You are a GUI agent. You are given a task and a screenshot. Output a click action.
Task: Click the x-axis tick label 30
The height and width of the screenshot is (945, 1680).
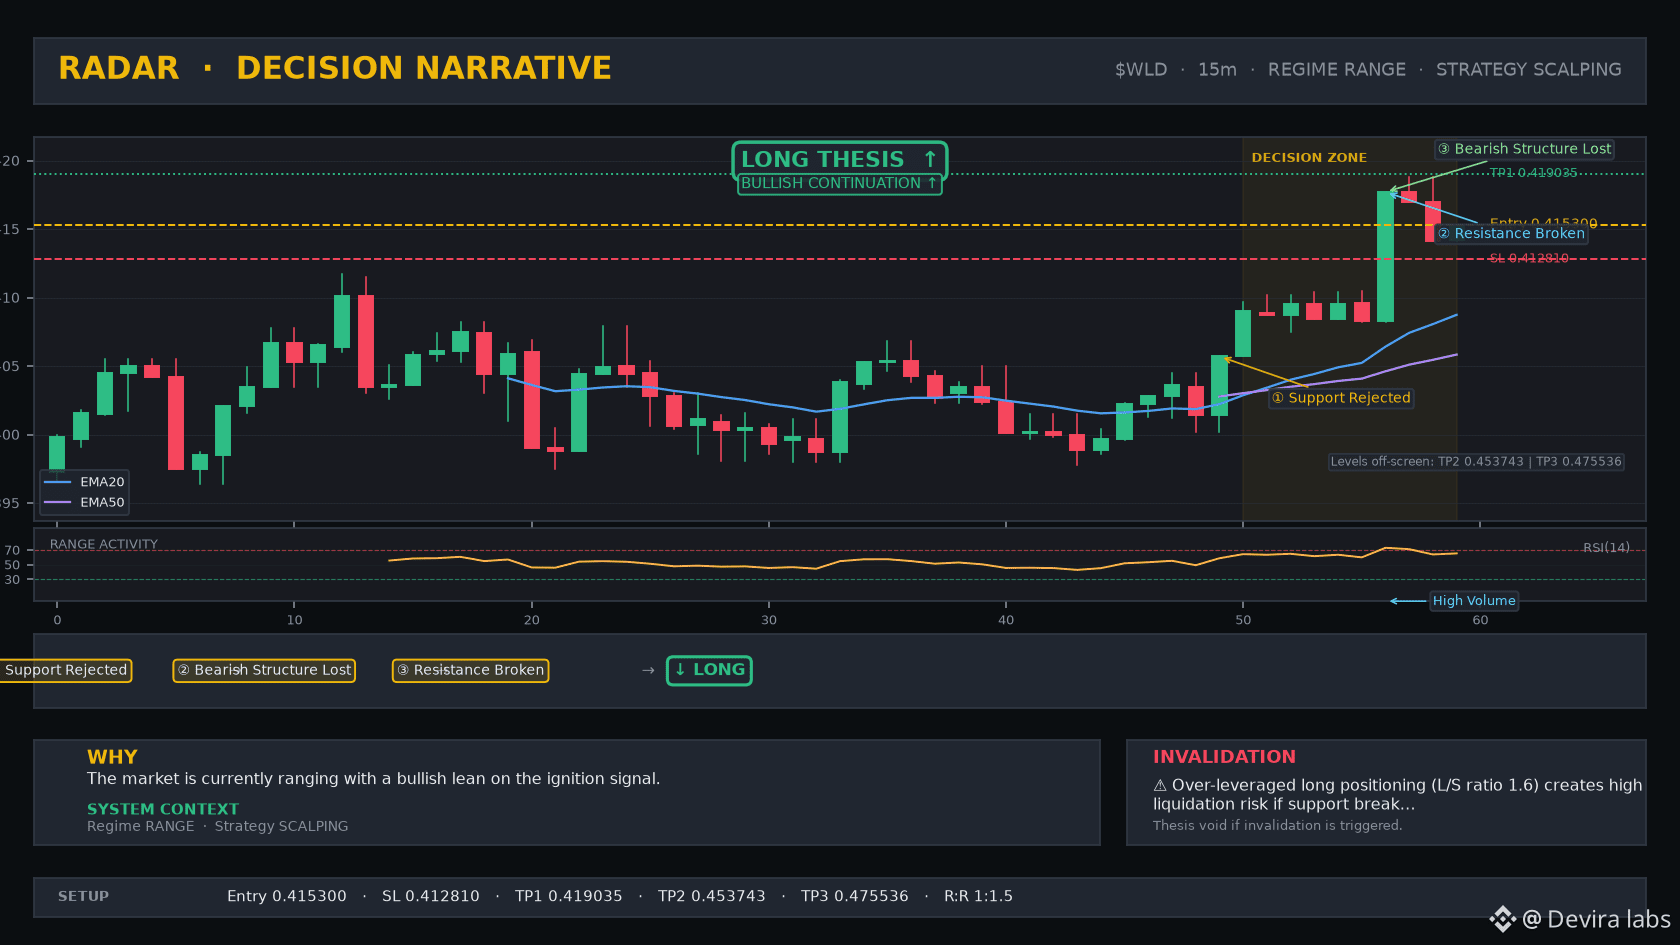(769, 620)
